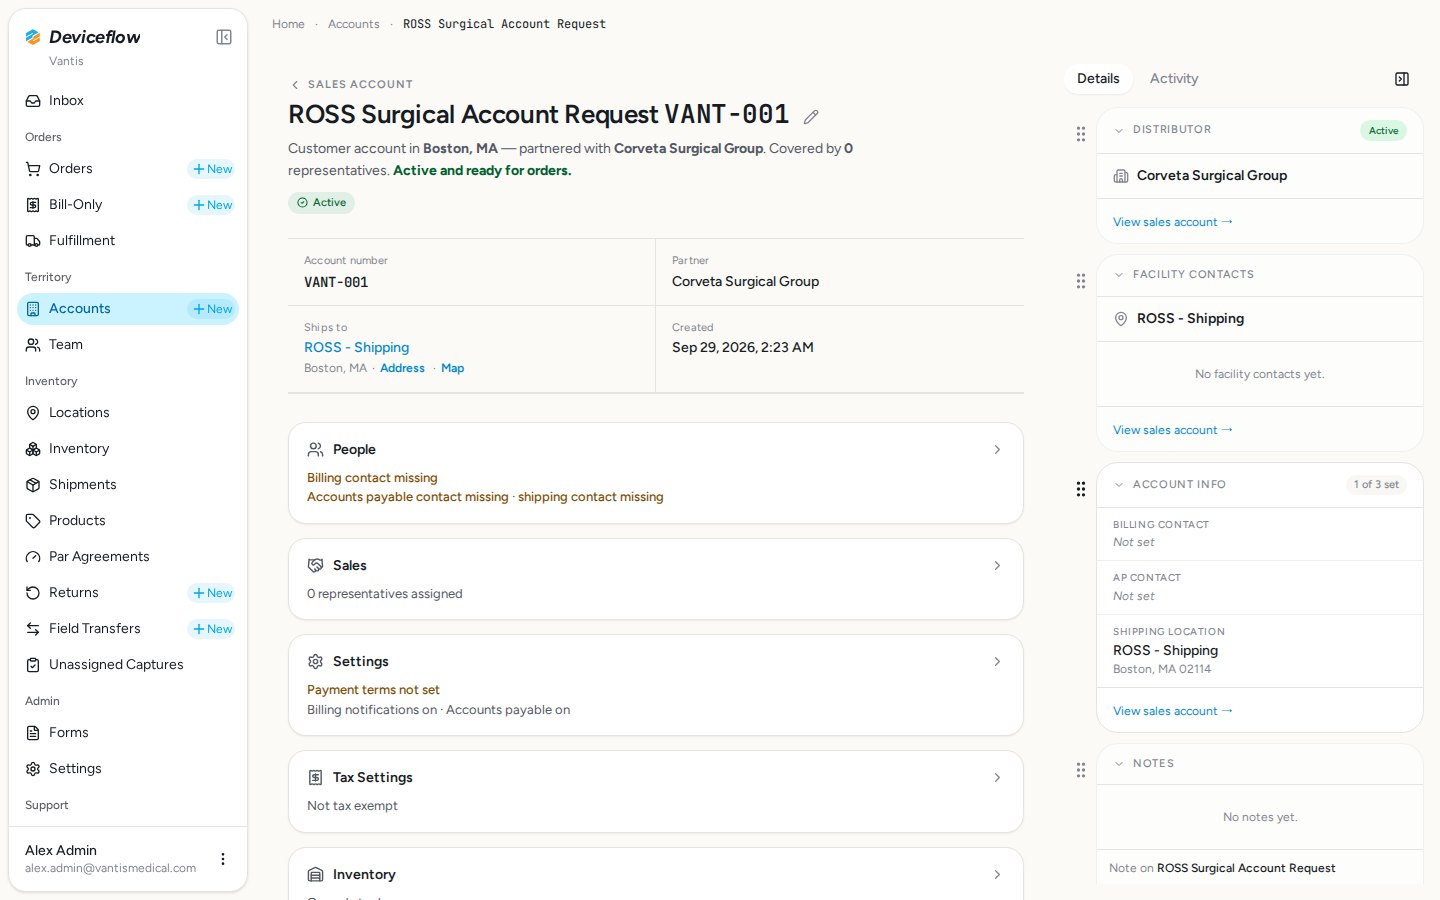
Task: Type a note in the Notes field
Action: point(1260,868)
